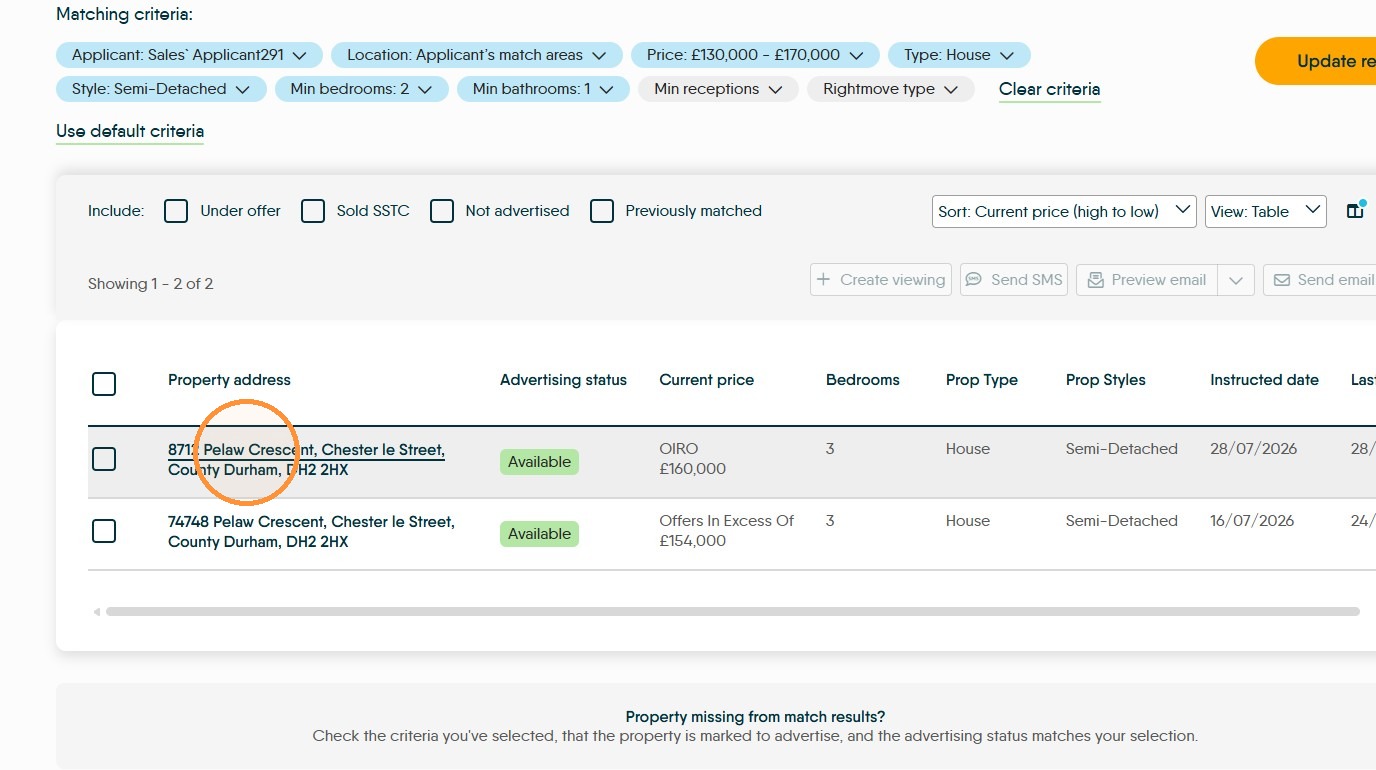The width and height of the screenshot is (1376, 770).
Task: Click the Instructed date column header
Action: click(1264, 380)
